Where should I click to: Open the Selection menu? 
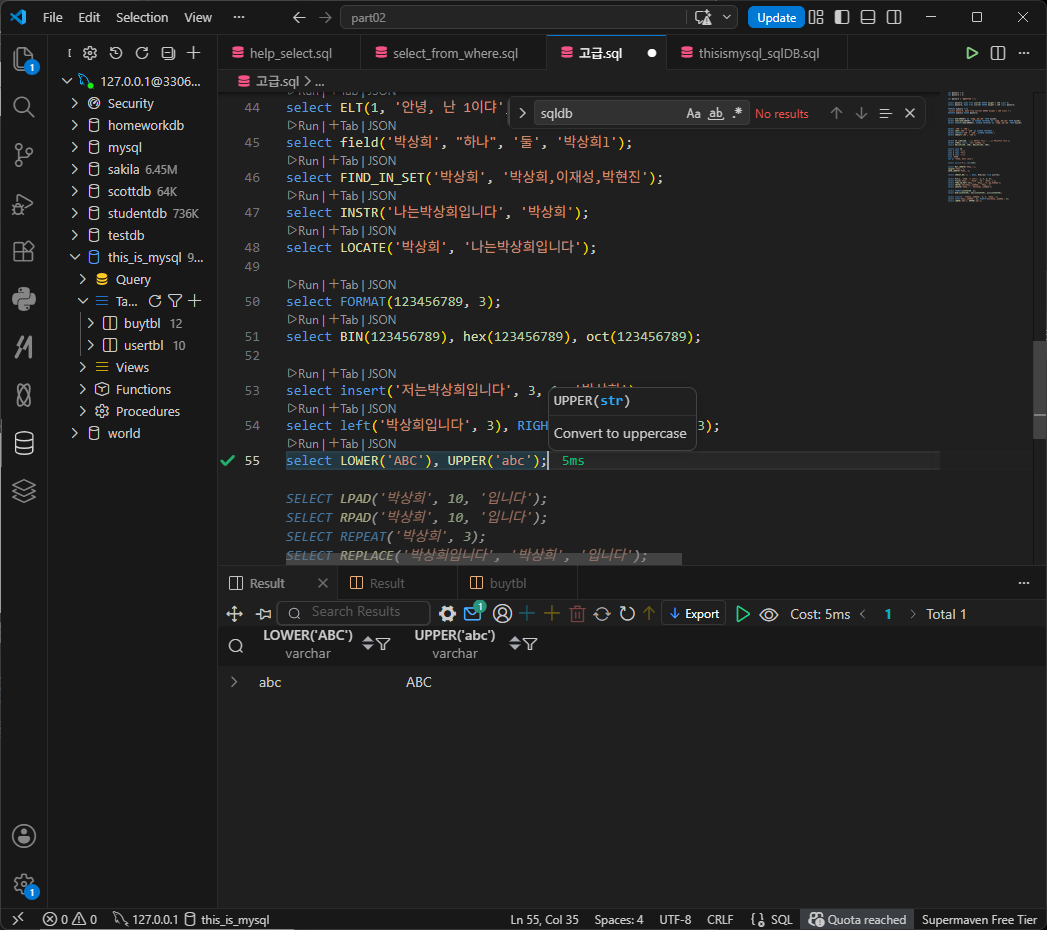click(x=142, y=17)
